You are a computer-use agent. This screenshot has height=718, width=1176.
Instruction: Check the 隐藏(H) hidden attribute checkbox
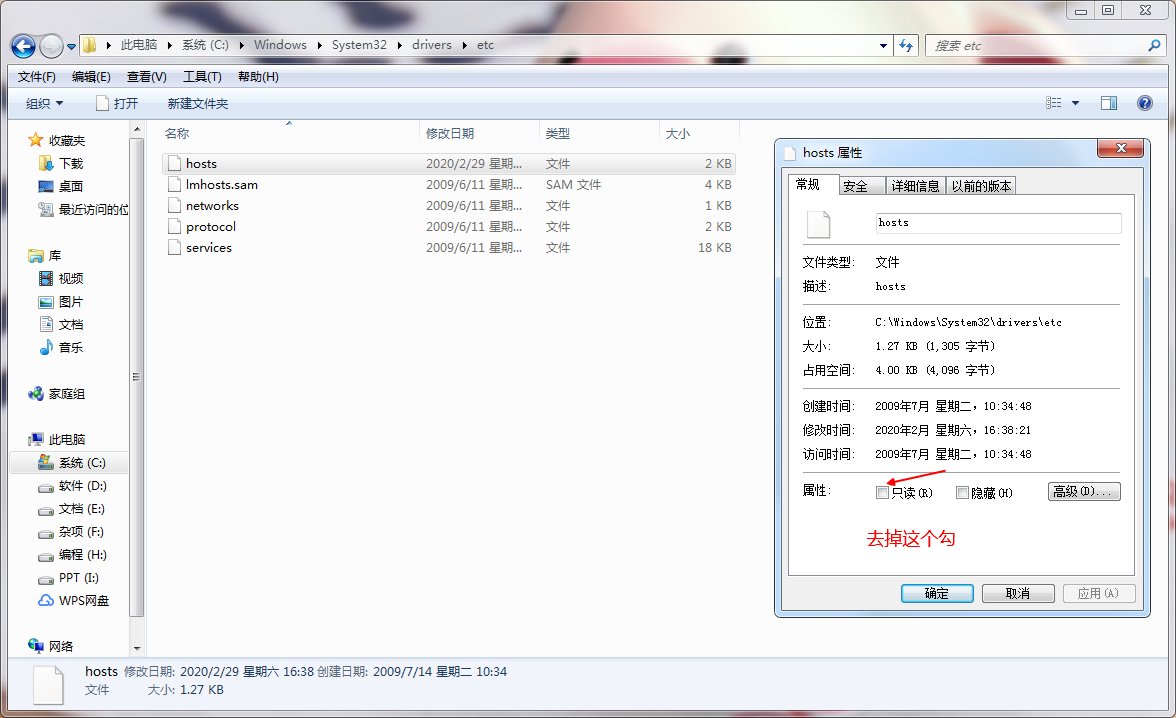[963, 492]
